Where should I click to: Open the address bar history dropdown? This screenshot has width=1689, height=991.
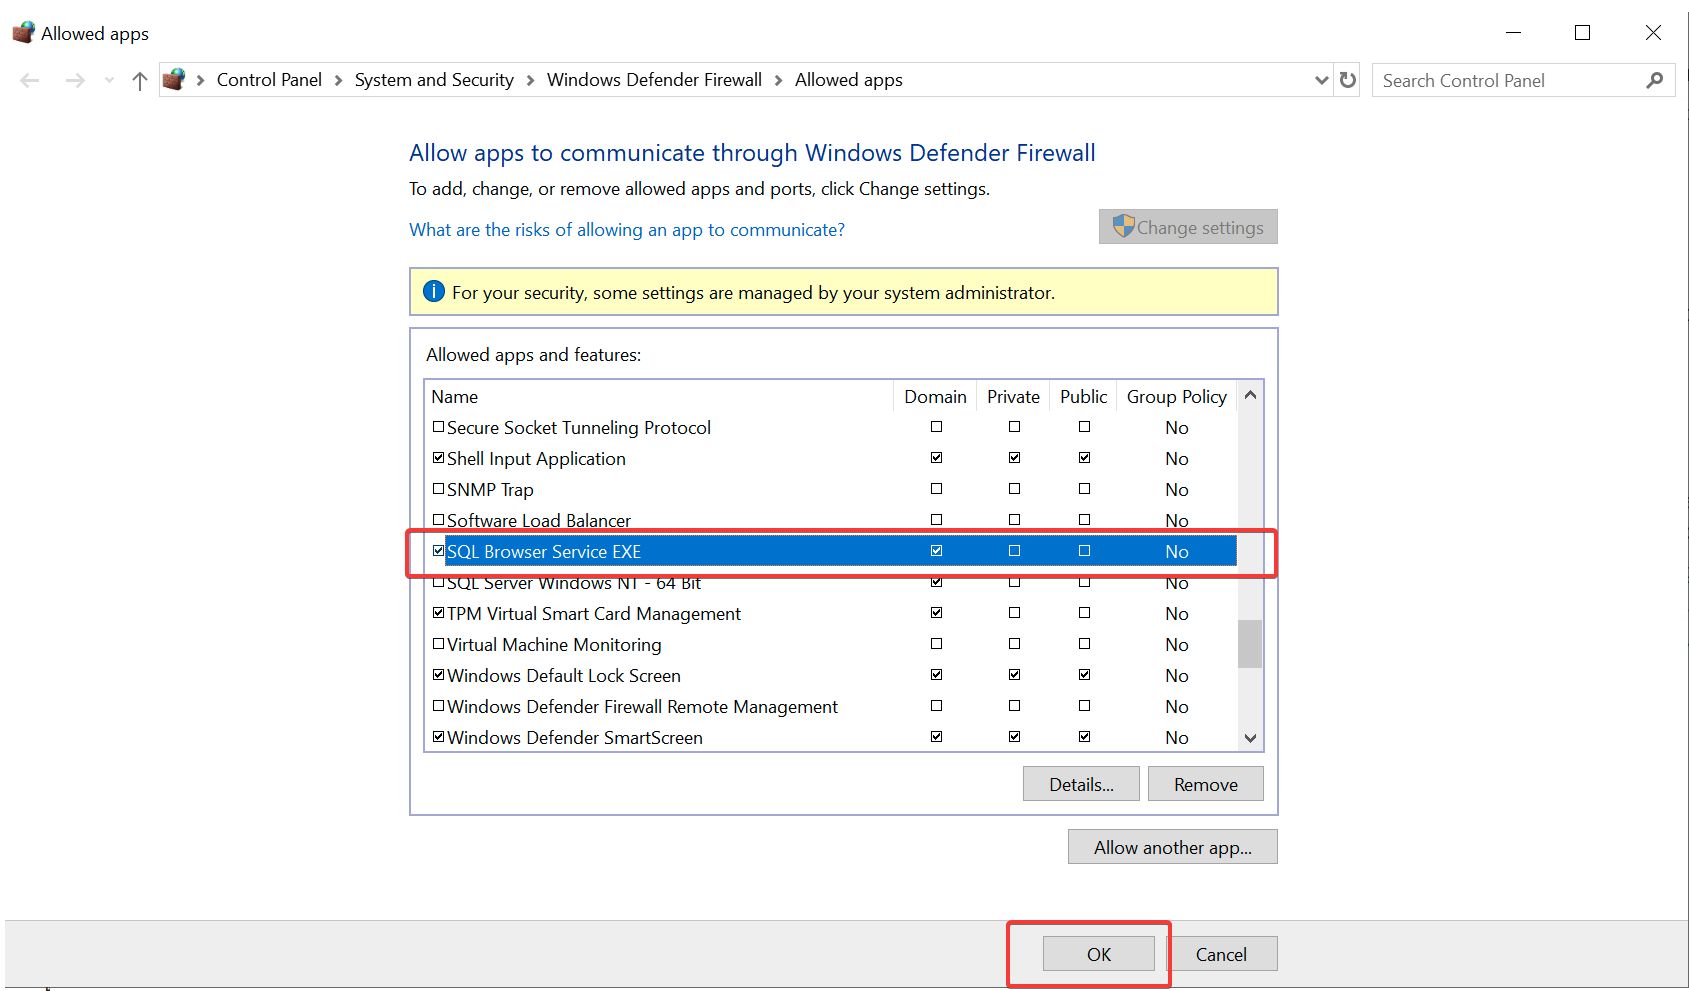pyautogui.click(x=1321, y=80)
